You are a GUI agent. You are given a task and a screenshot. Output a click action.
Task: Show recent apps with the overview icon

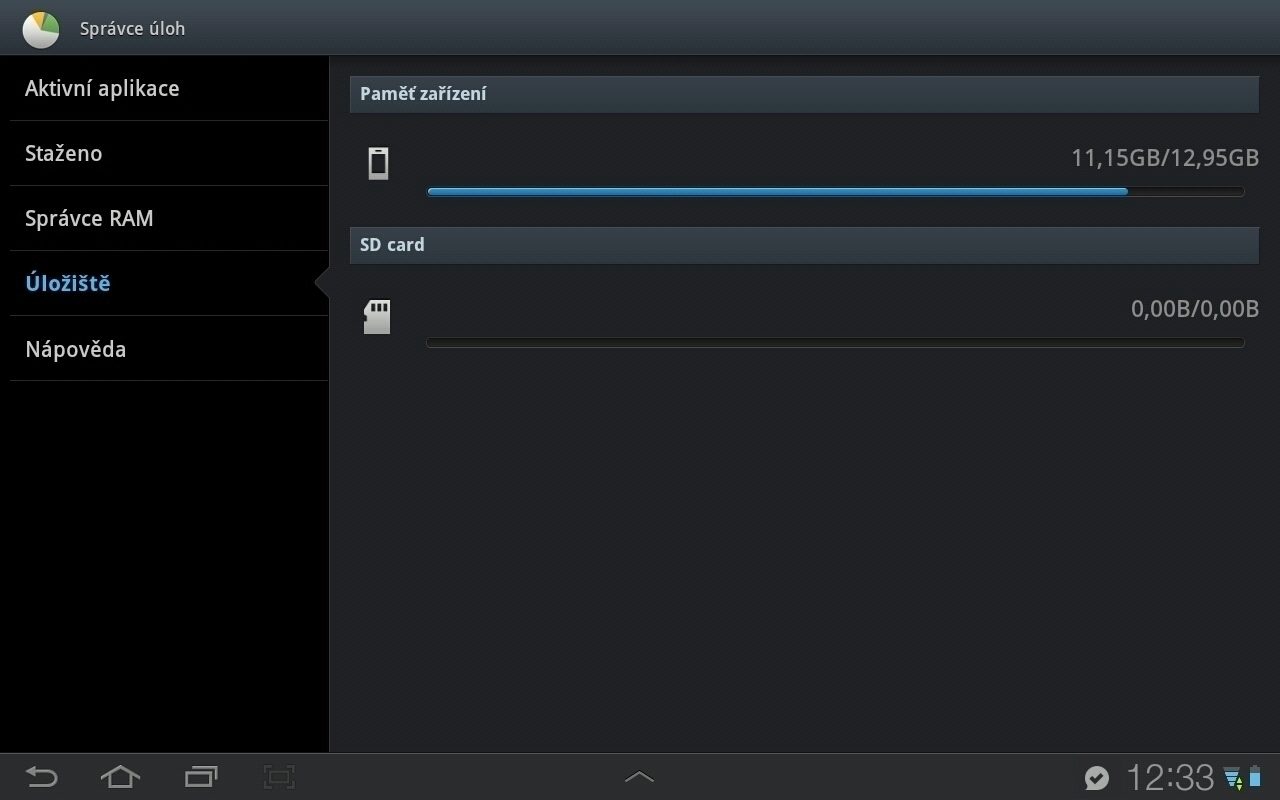[x=201, y=777]
